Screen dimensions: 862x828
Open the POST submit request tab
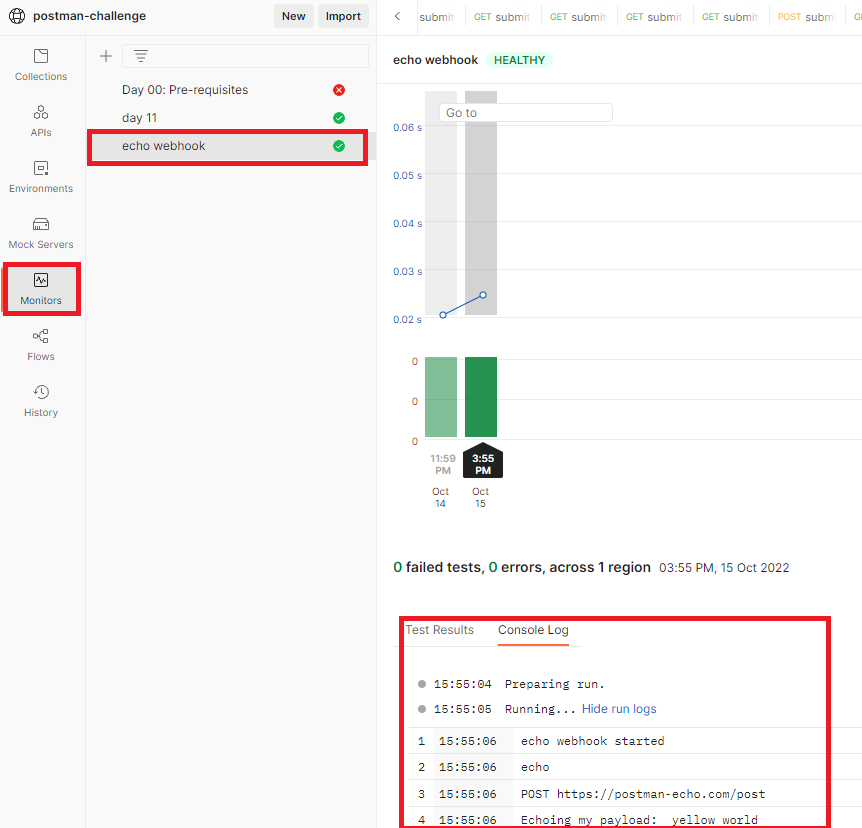click(806, 17)
